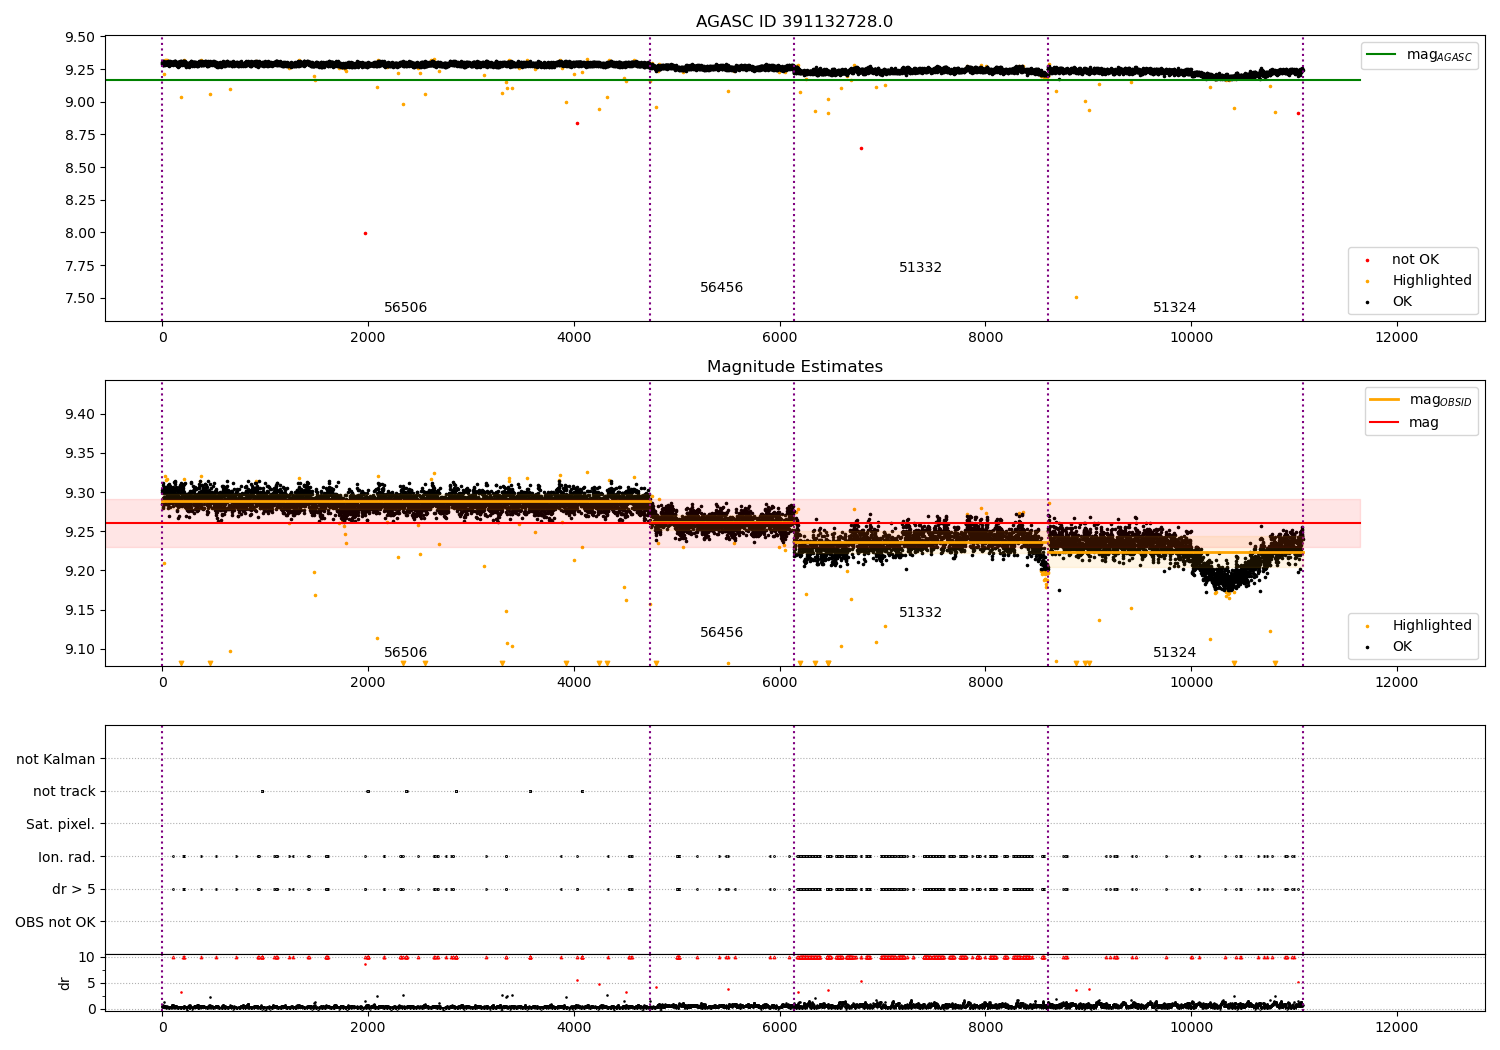
Task: Click the 9.10 tick on middle plot y-axis
Action: pos(79,649)
